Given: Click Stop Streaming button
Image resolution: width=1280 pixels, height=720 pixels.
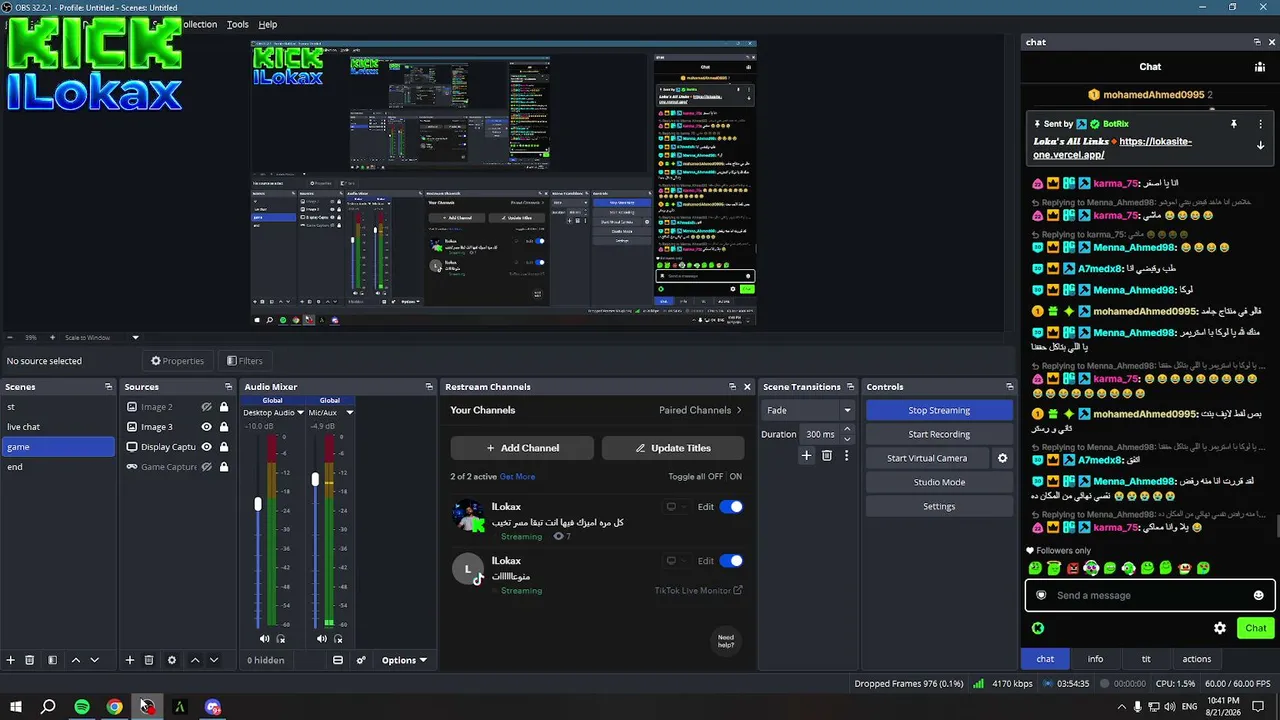Looking at the screenshot, I should (x=939, y=410).
